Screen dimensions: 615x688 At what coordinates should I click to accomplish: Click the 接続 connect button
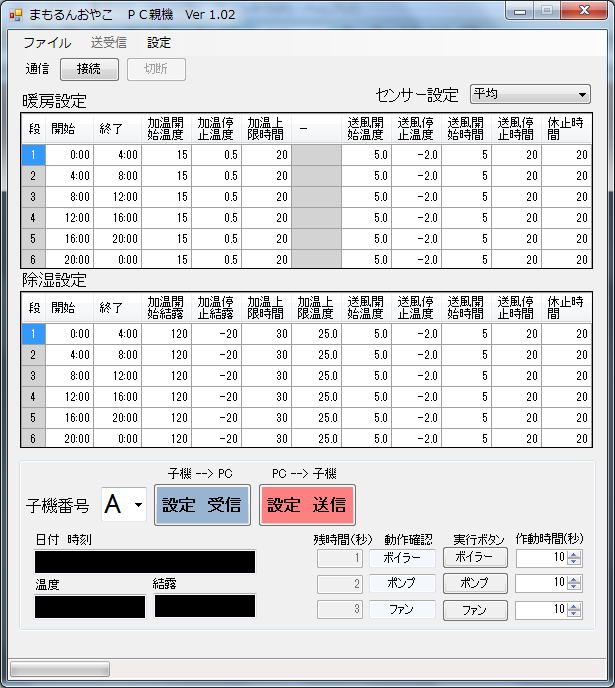(89, 69)
